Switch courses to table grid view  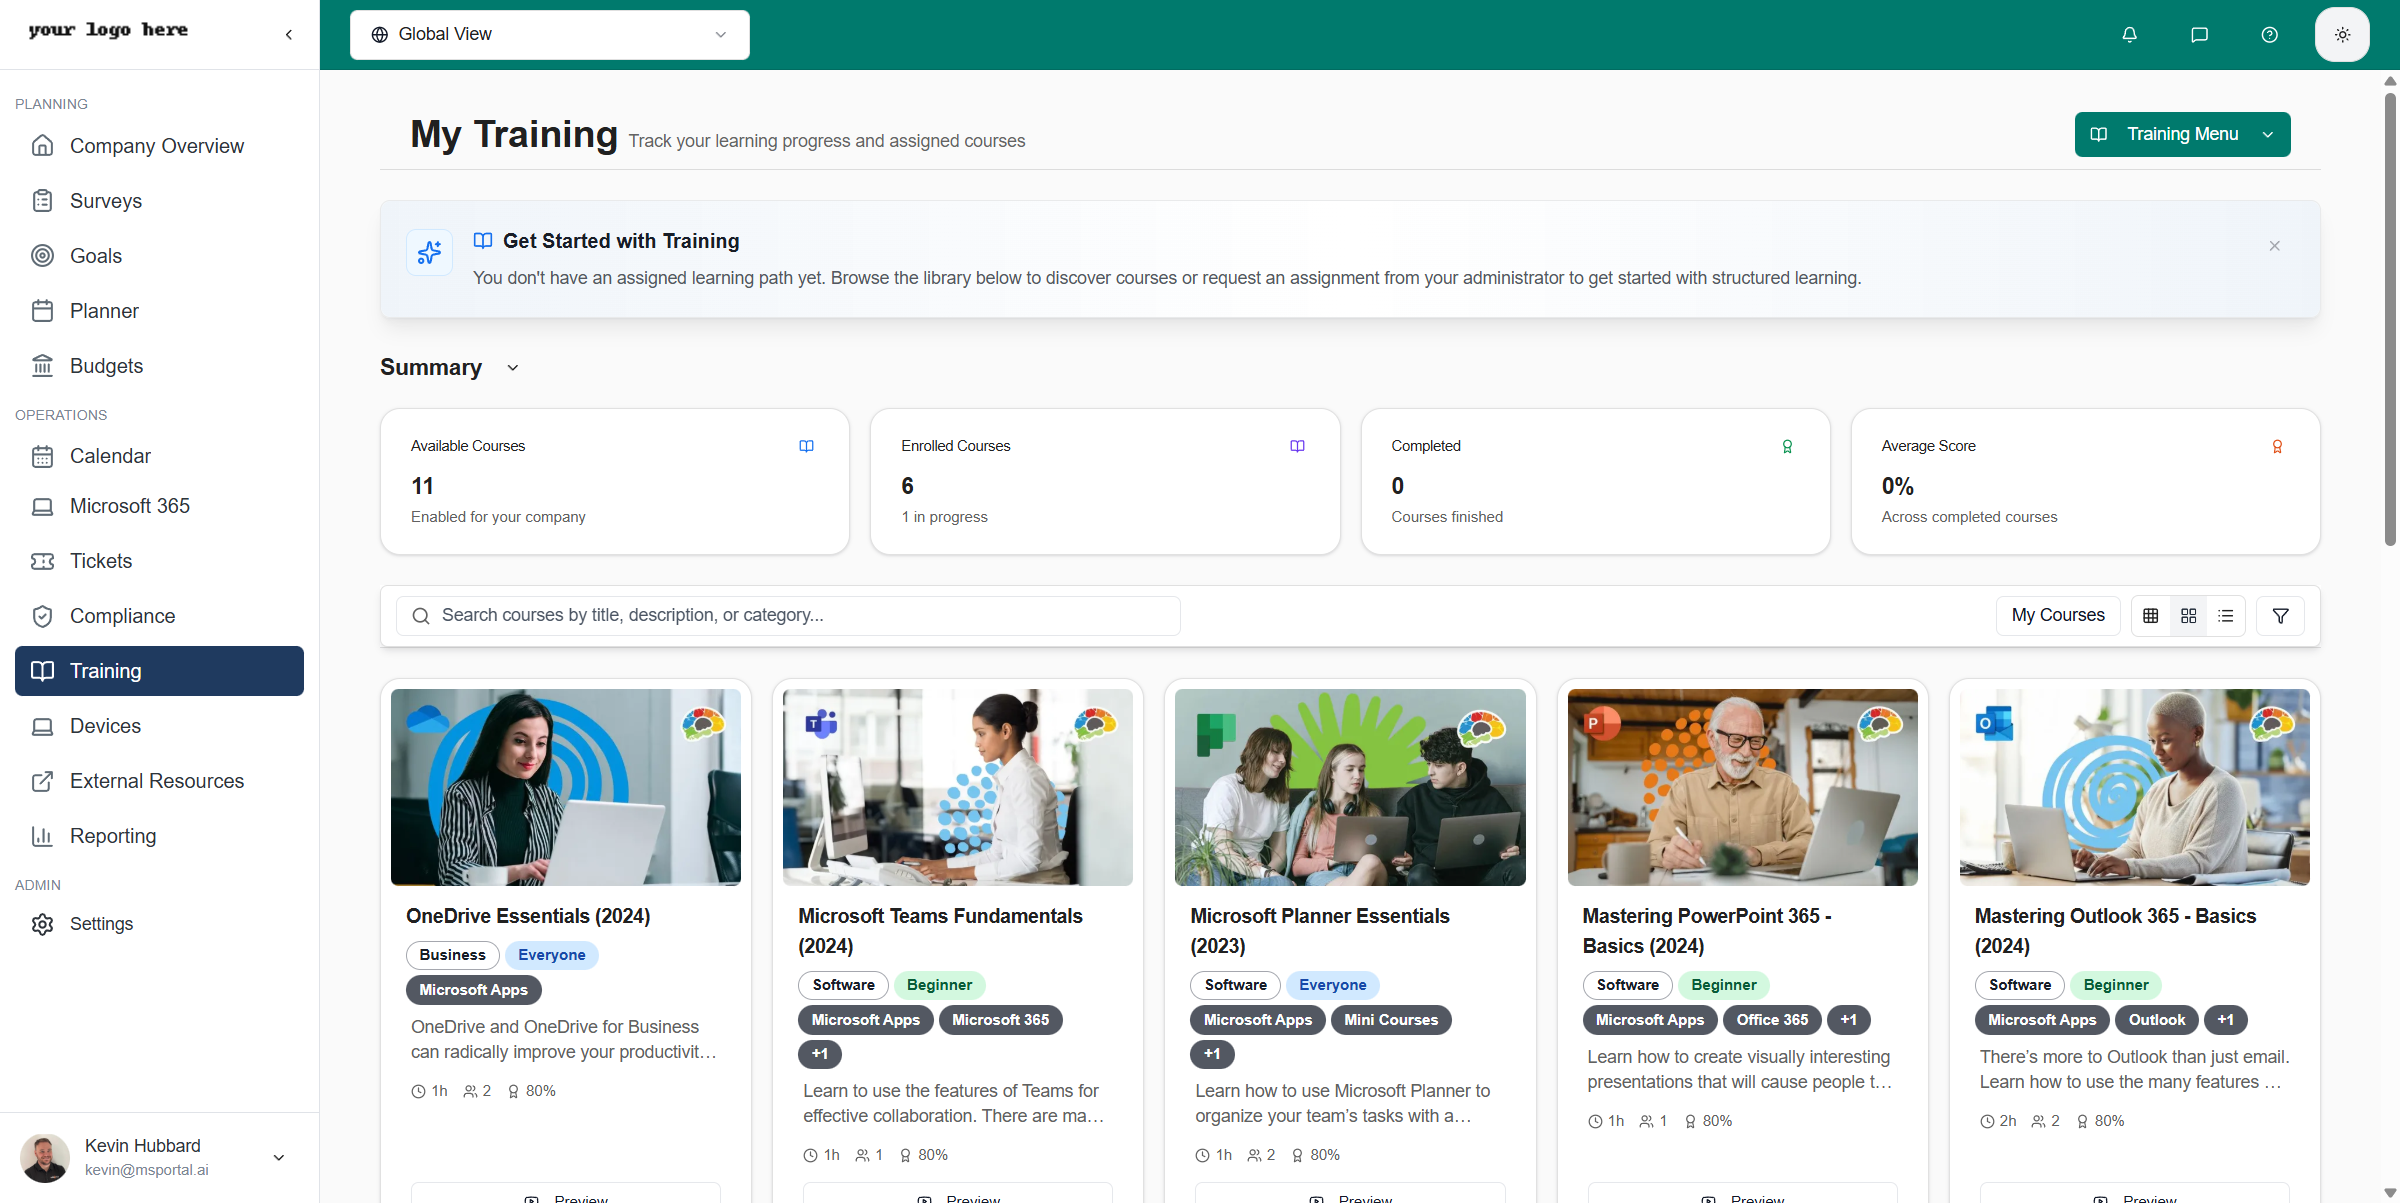pyautogui.click(x=2150, y=615)
